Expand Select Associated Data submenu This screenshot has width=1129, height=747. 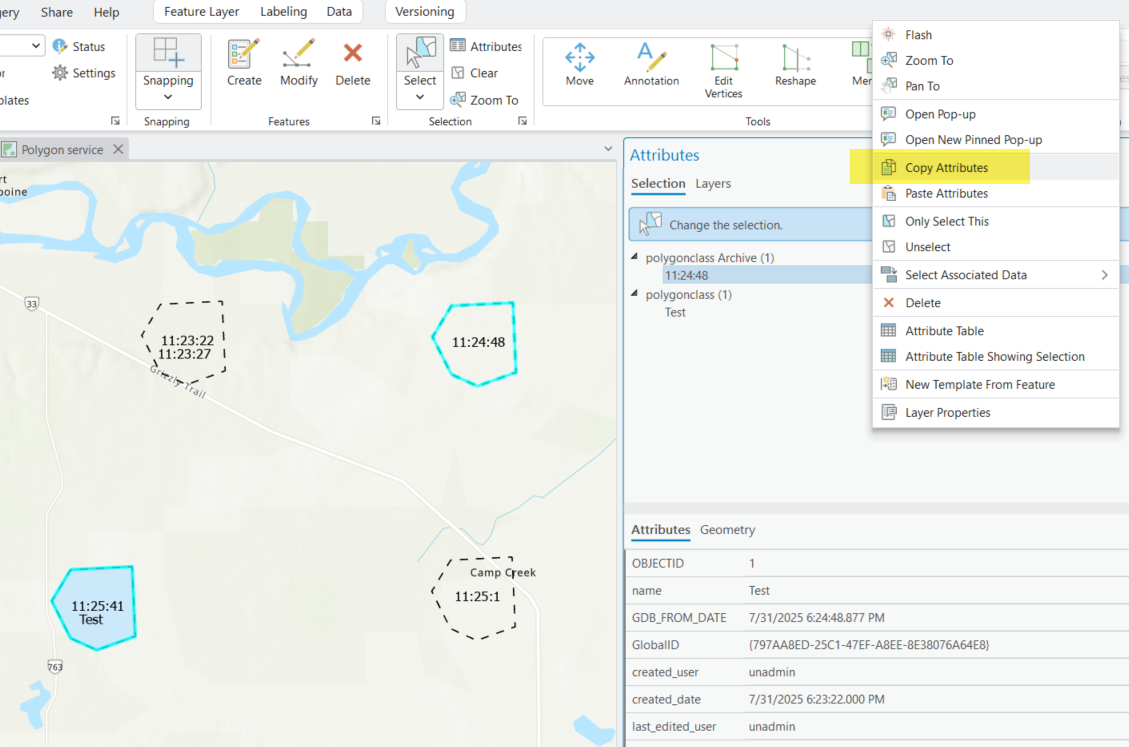(x=996, y=274)
